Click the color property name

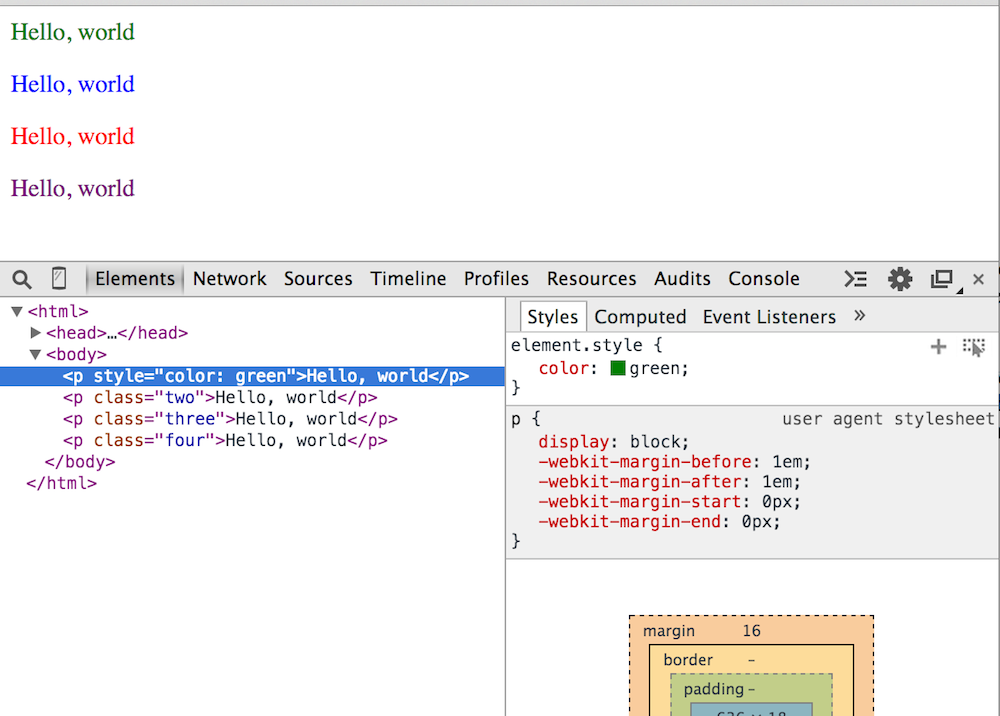(564, 369)
